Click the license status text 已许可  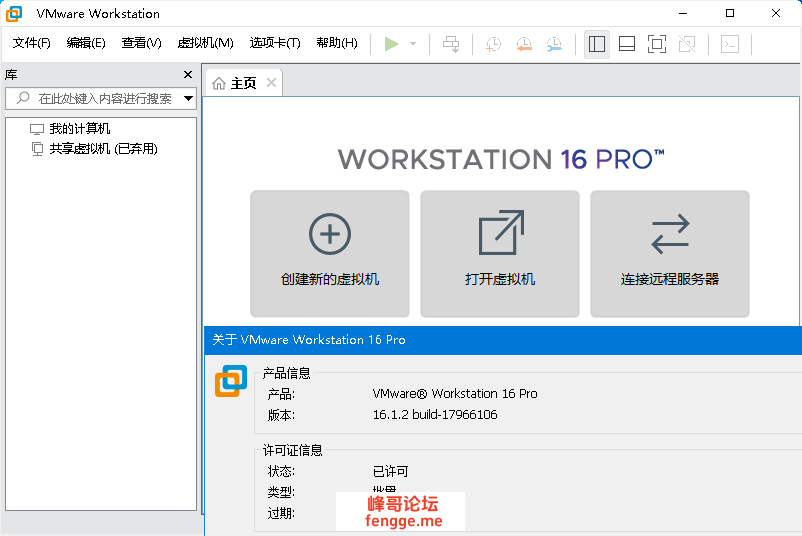click(x=390, y=472)
